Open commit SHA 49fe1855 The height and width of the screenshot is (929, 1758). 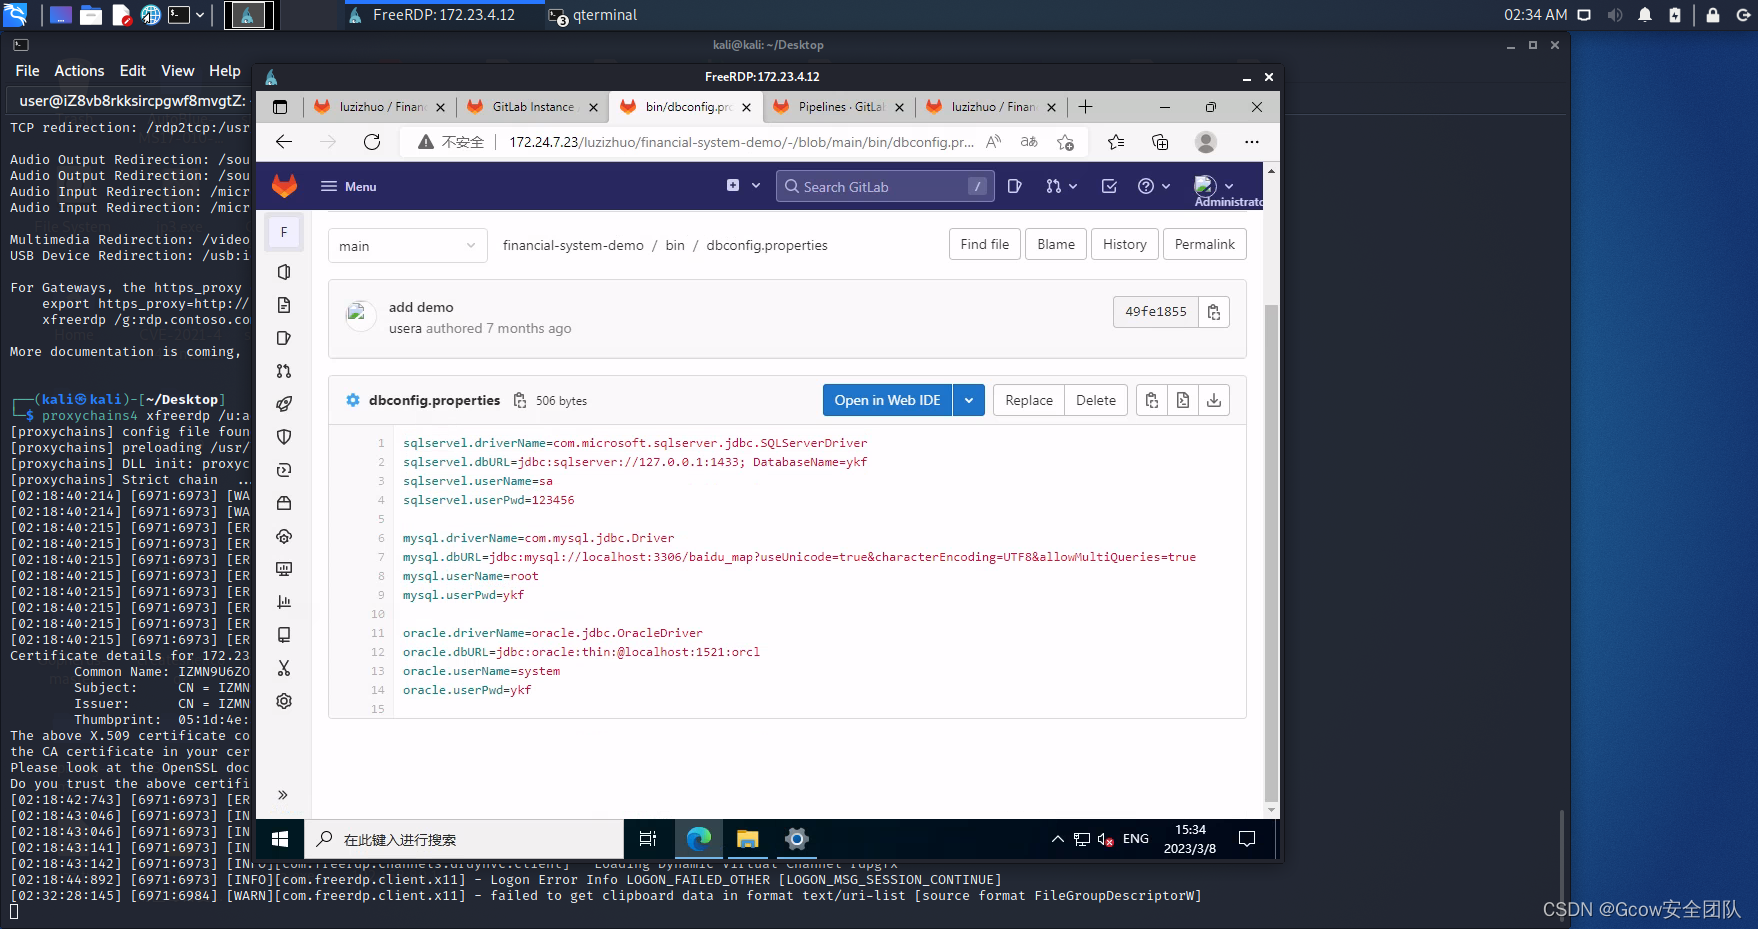(x=1155, y=312)
